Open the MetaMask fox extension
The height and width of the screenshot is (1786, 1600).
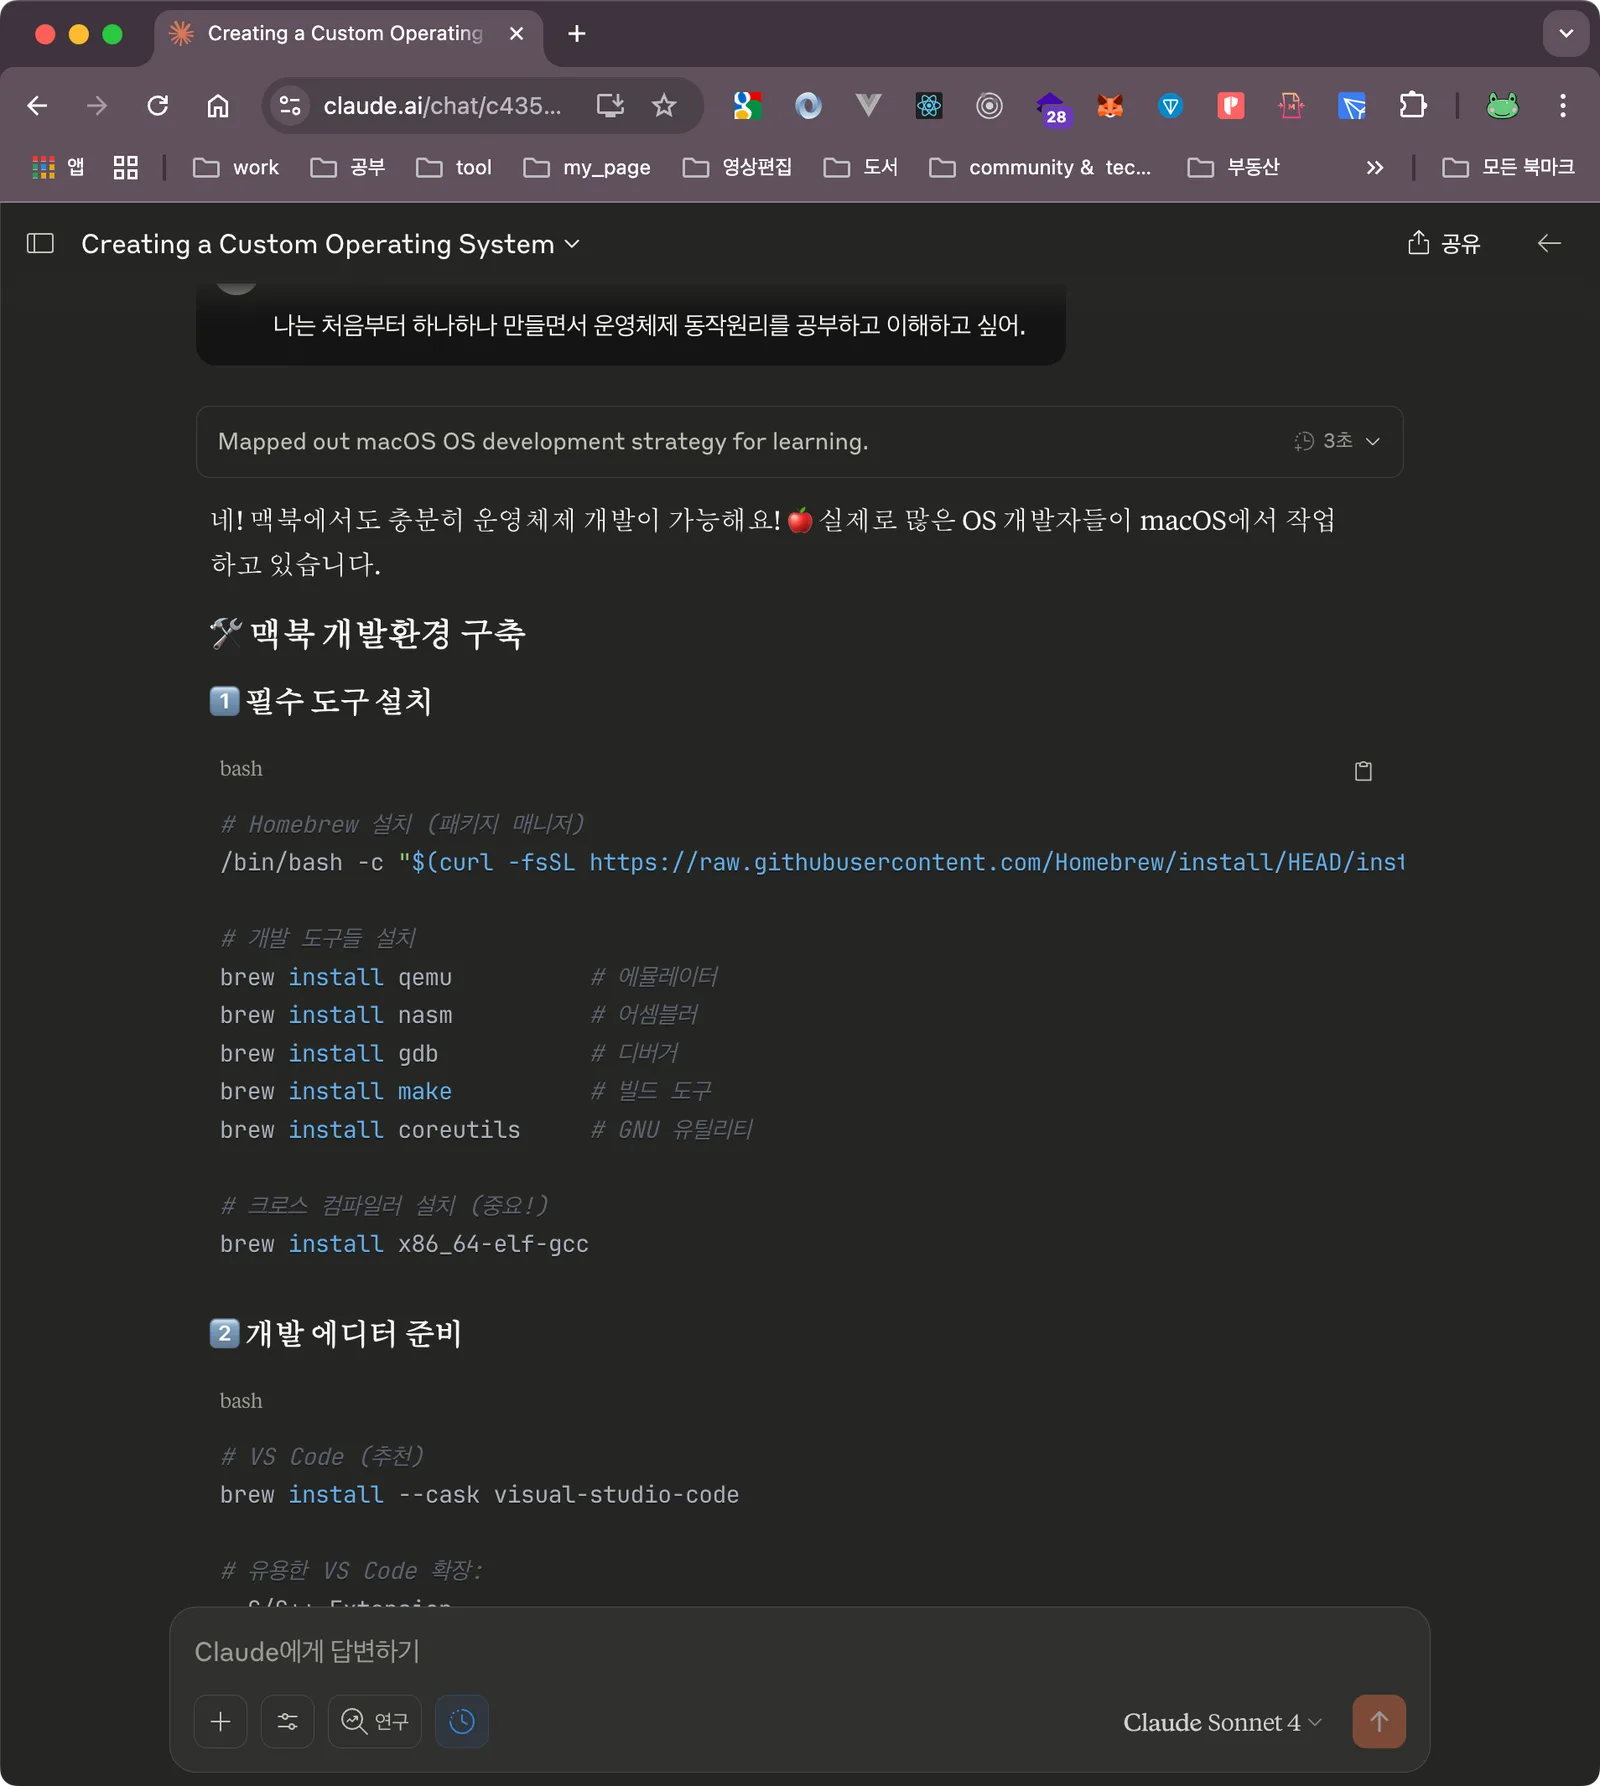click(1110, 106)
